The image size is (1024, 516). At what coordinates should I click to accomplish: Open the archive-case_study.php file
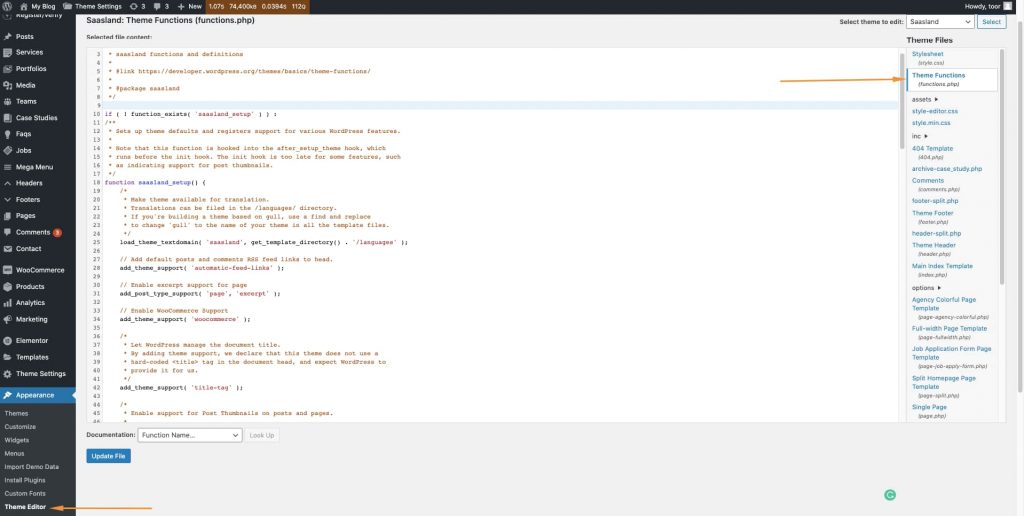[x=947, y=169]
